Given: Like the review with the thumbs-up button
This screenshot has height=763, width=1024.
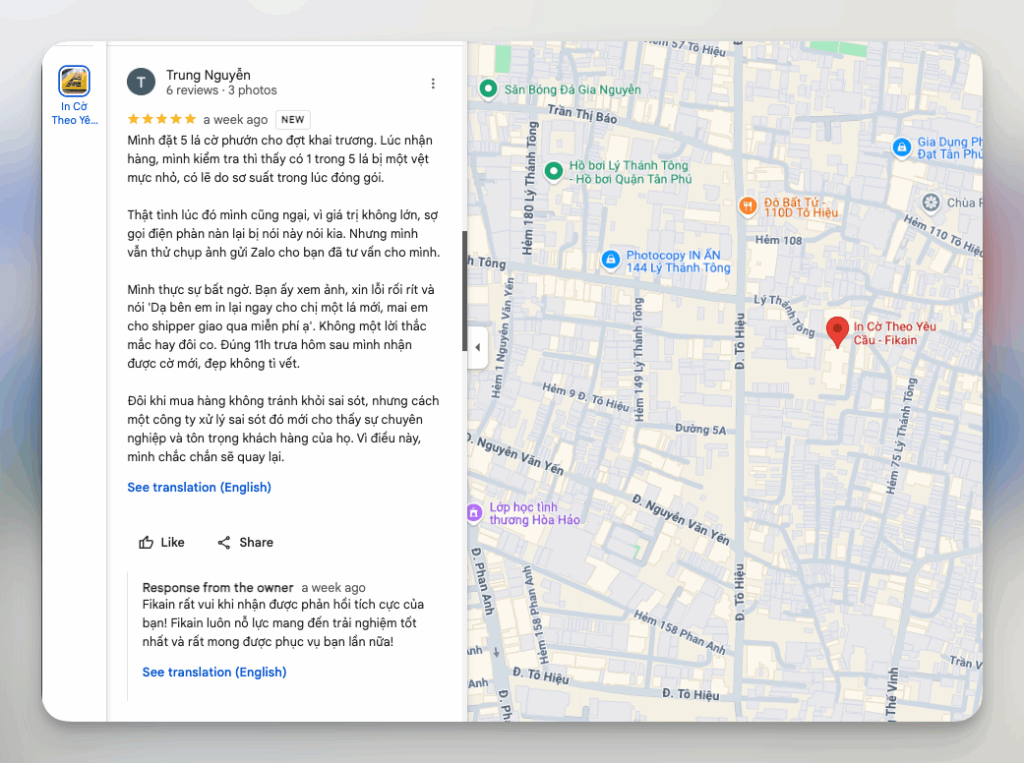Looking at the screenshot, I should [x=161, y=542].
